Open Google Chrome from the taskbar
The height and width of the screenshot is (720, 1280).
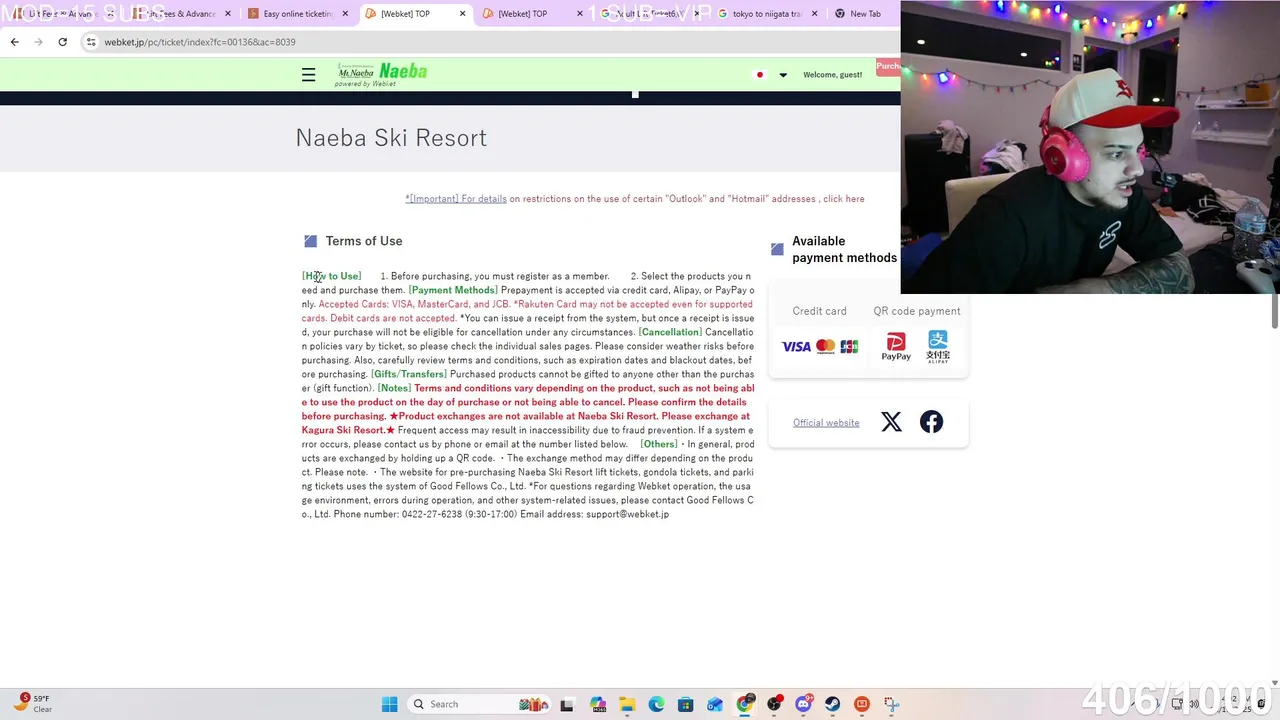click(744, 704)
